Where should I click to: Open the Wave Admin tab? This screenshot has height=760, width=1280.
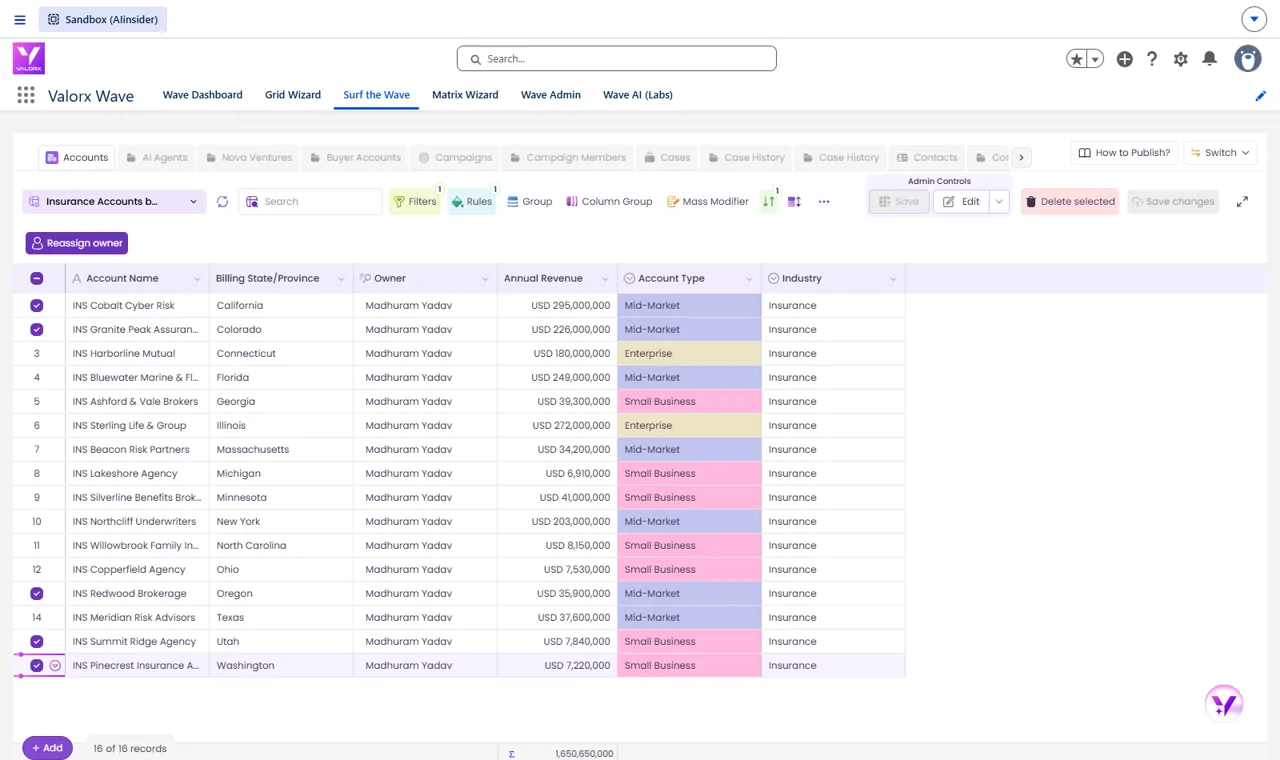pyautogui.click(x=551, y=95)
